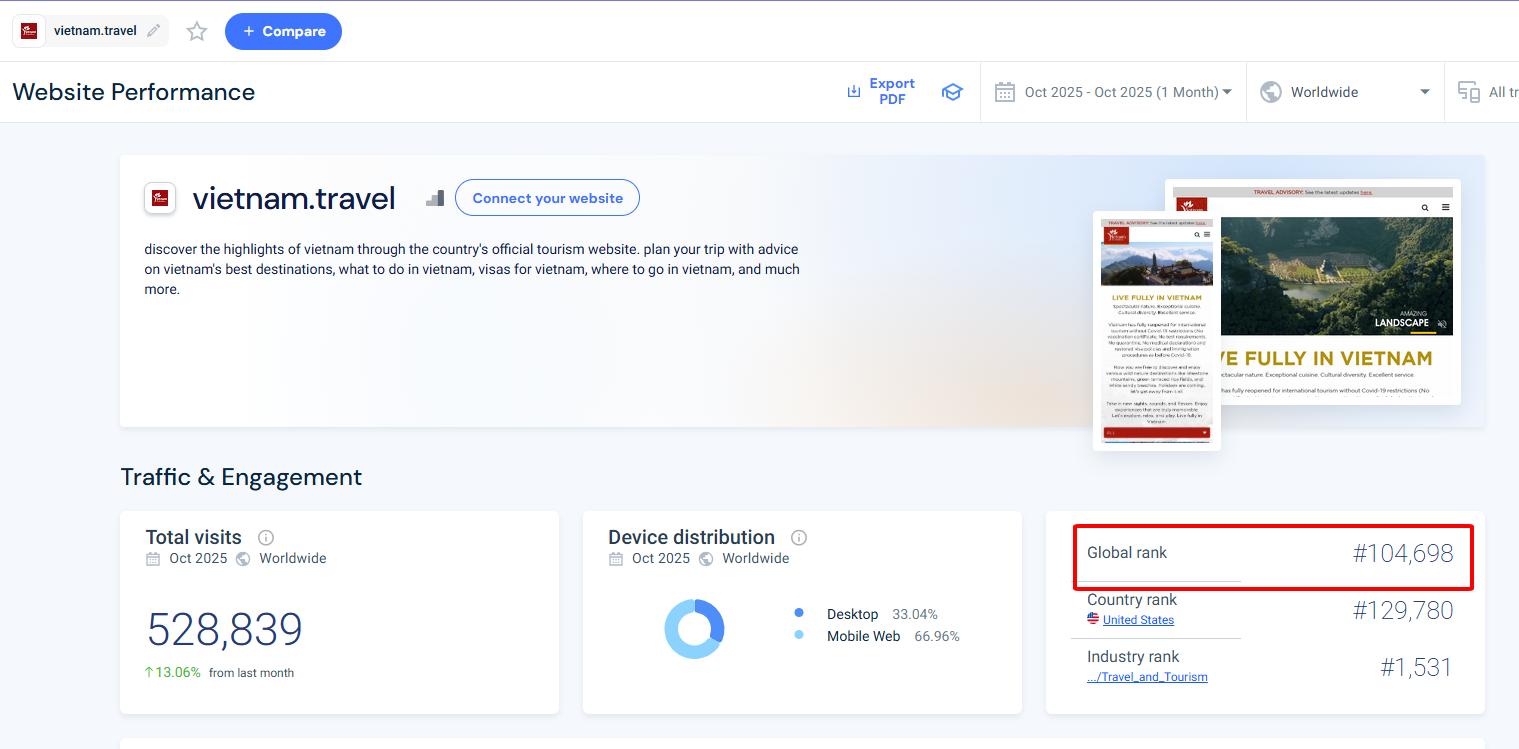Screen dimensions: 1519x749
Task: Click the website homepage screenshot preview
Action: [x=1313, y=292]
